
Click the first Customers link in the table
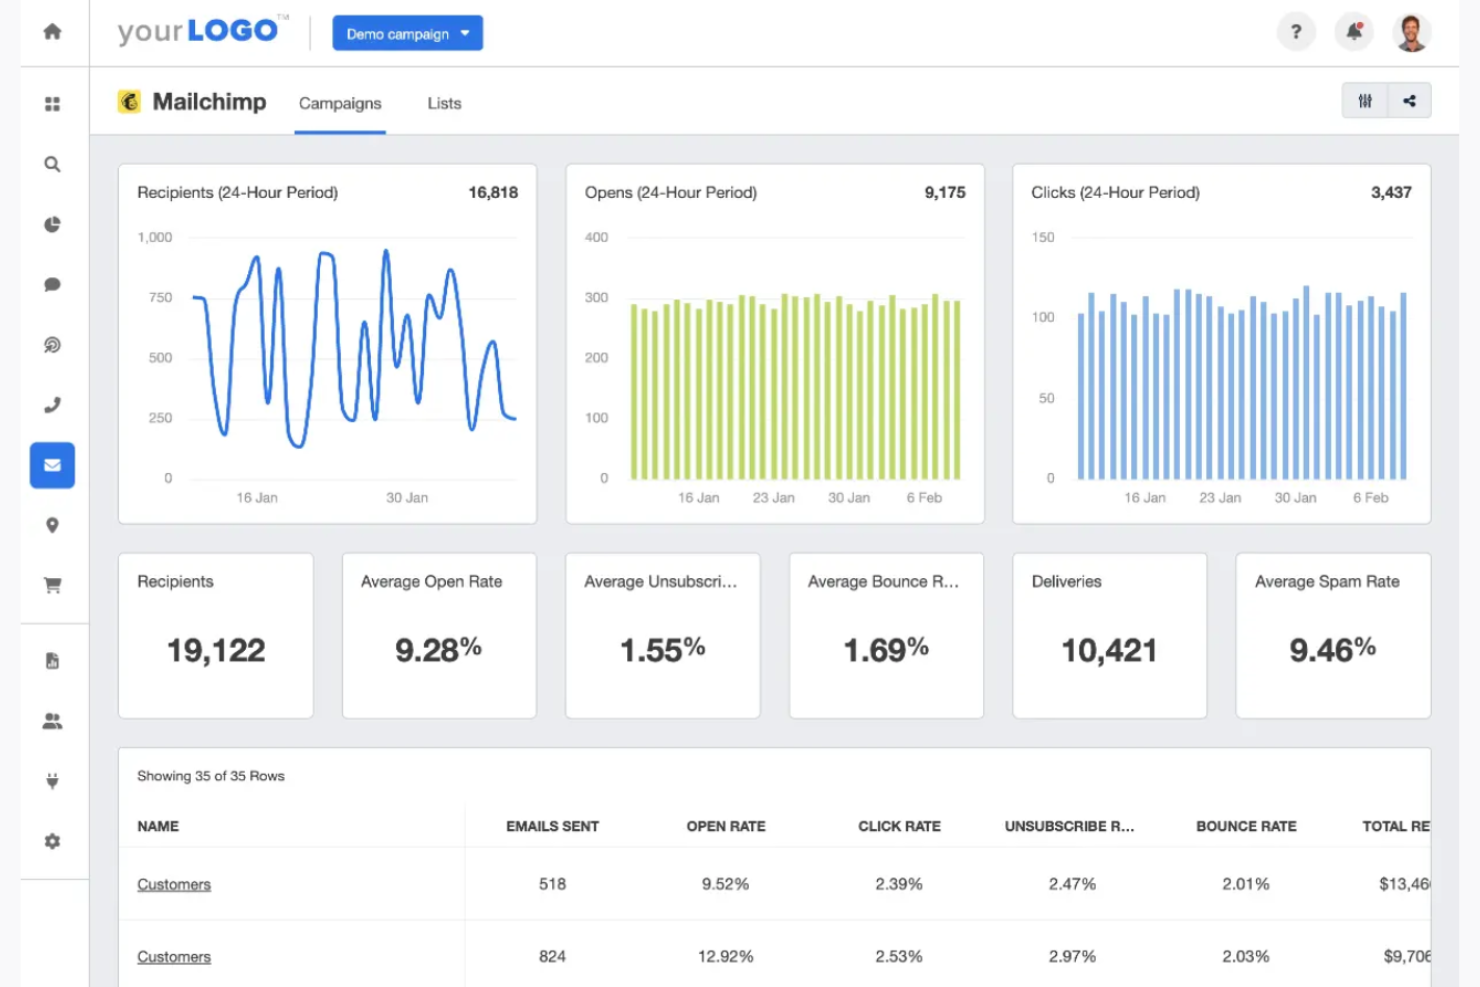(x=173, y=884)
